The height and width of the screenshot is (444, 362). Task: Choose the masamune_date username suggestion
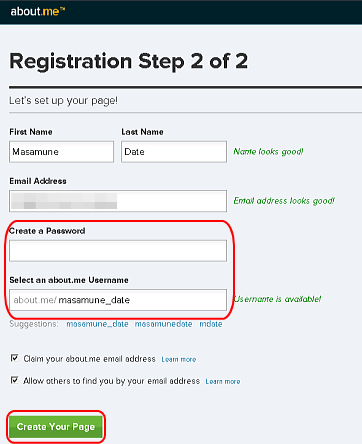[97, 324]
